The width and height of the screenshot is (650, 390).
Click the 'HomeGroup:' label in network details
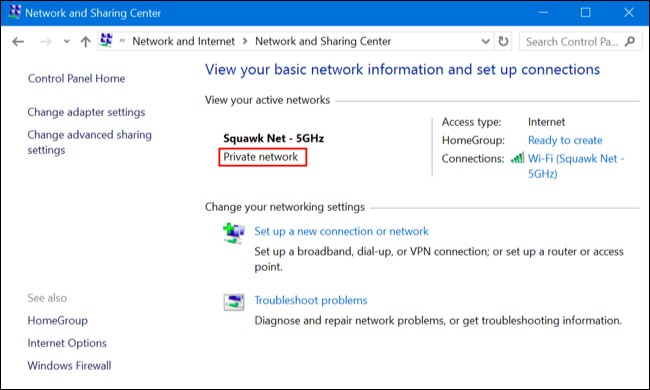pos(473,140)
